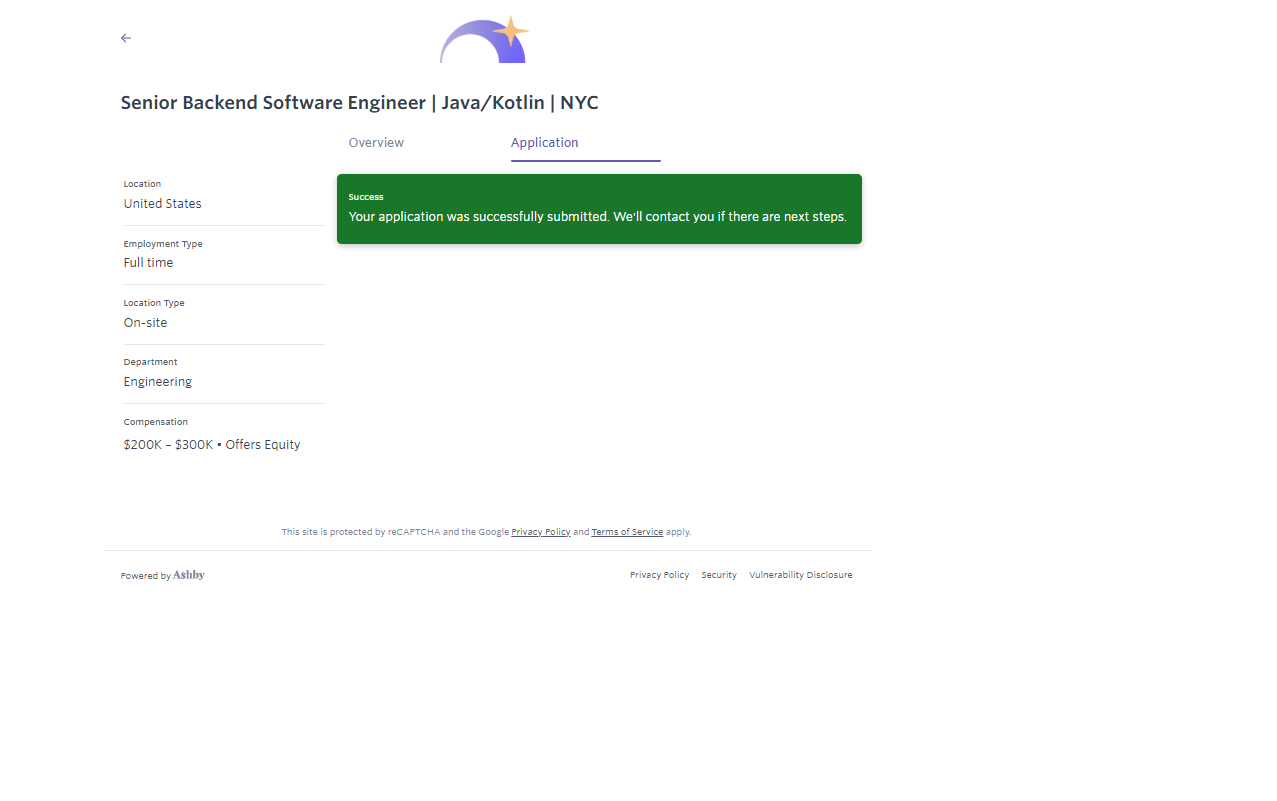Click the United States location value
This screenshot has height=801, width=1277.
click(163, 204)
